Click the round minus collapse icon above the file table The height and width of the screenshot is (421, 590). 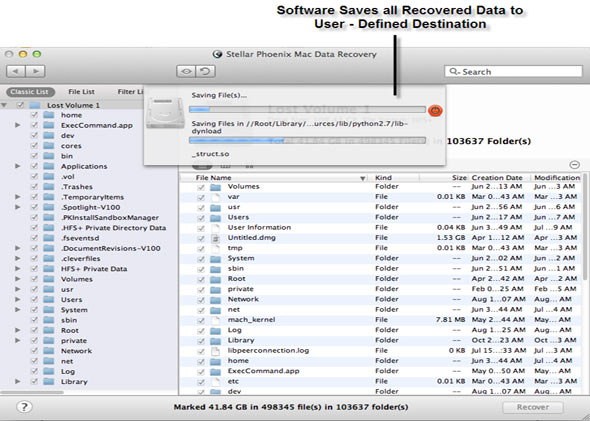click(x=575, y=165)
